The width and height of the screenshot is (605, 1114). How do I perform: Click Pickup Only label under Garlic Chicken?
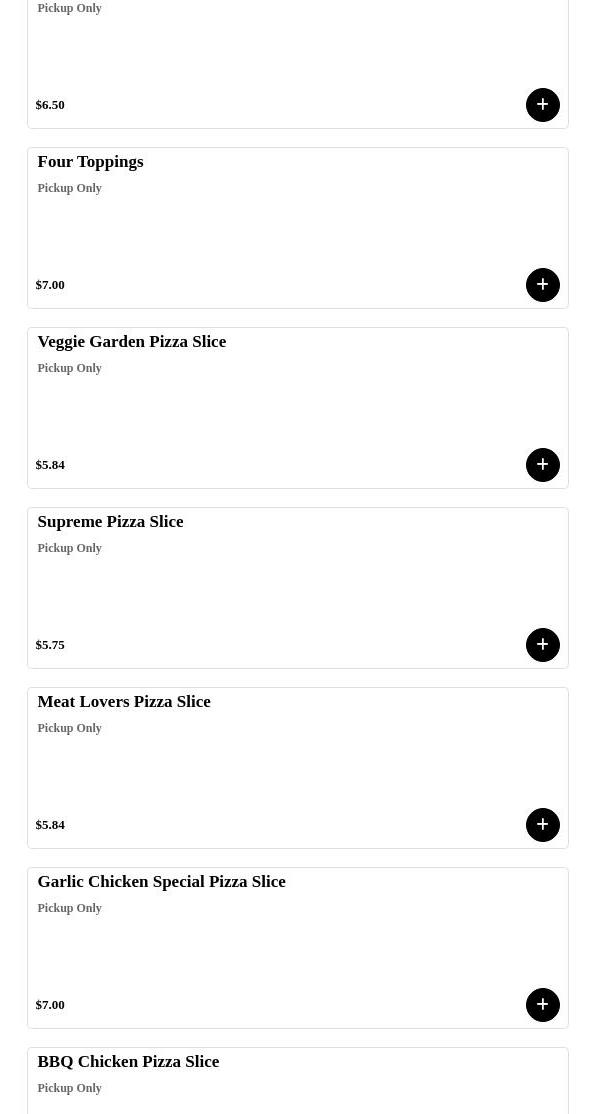tap(69, 908)
